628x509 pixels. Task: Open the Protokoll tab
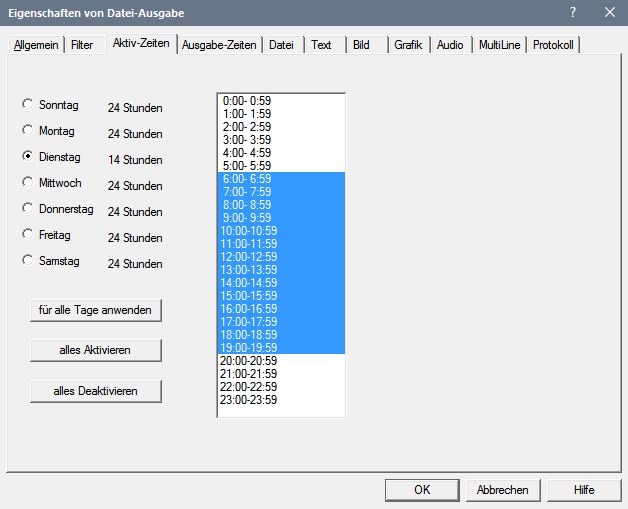point(554,45)
